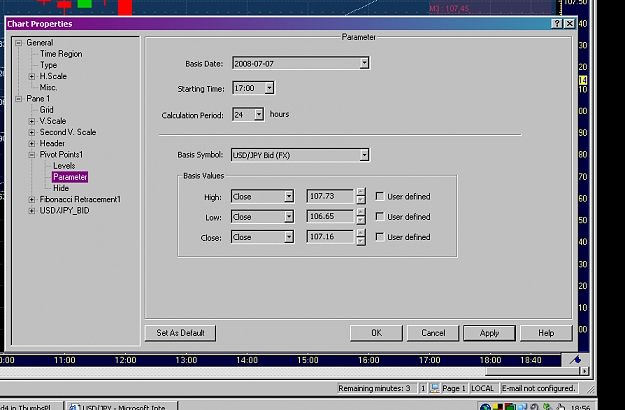Screen dimensions: 625x410
Task: Expand the V.Scale tree node
Action: (x=32, y=121)
